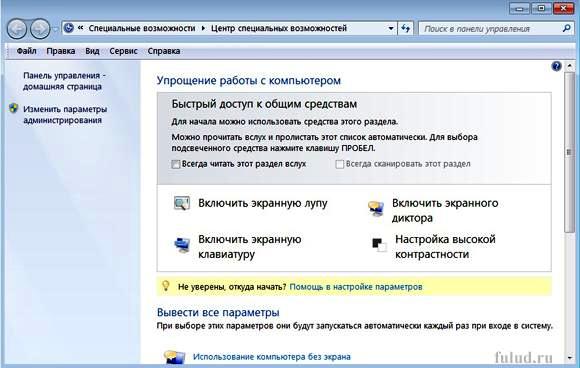This screenshot has height=368, width=580.
Task: Click the scrollbar down arrow
Action: (x=570, y=358)
